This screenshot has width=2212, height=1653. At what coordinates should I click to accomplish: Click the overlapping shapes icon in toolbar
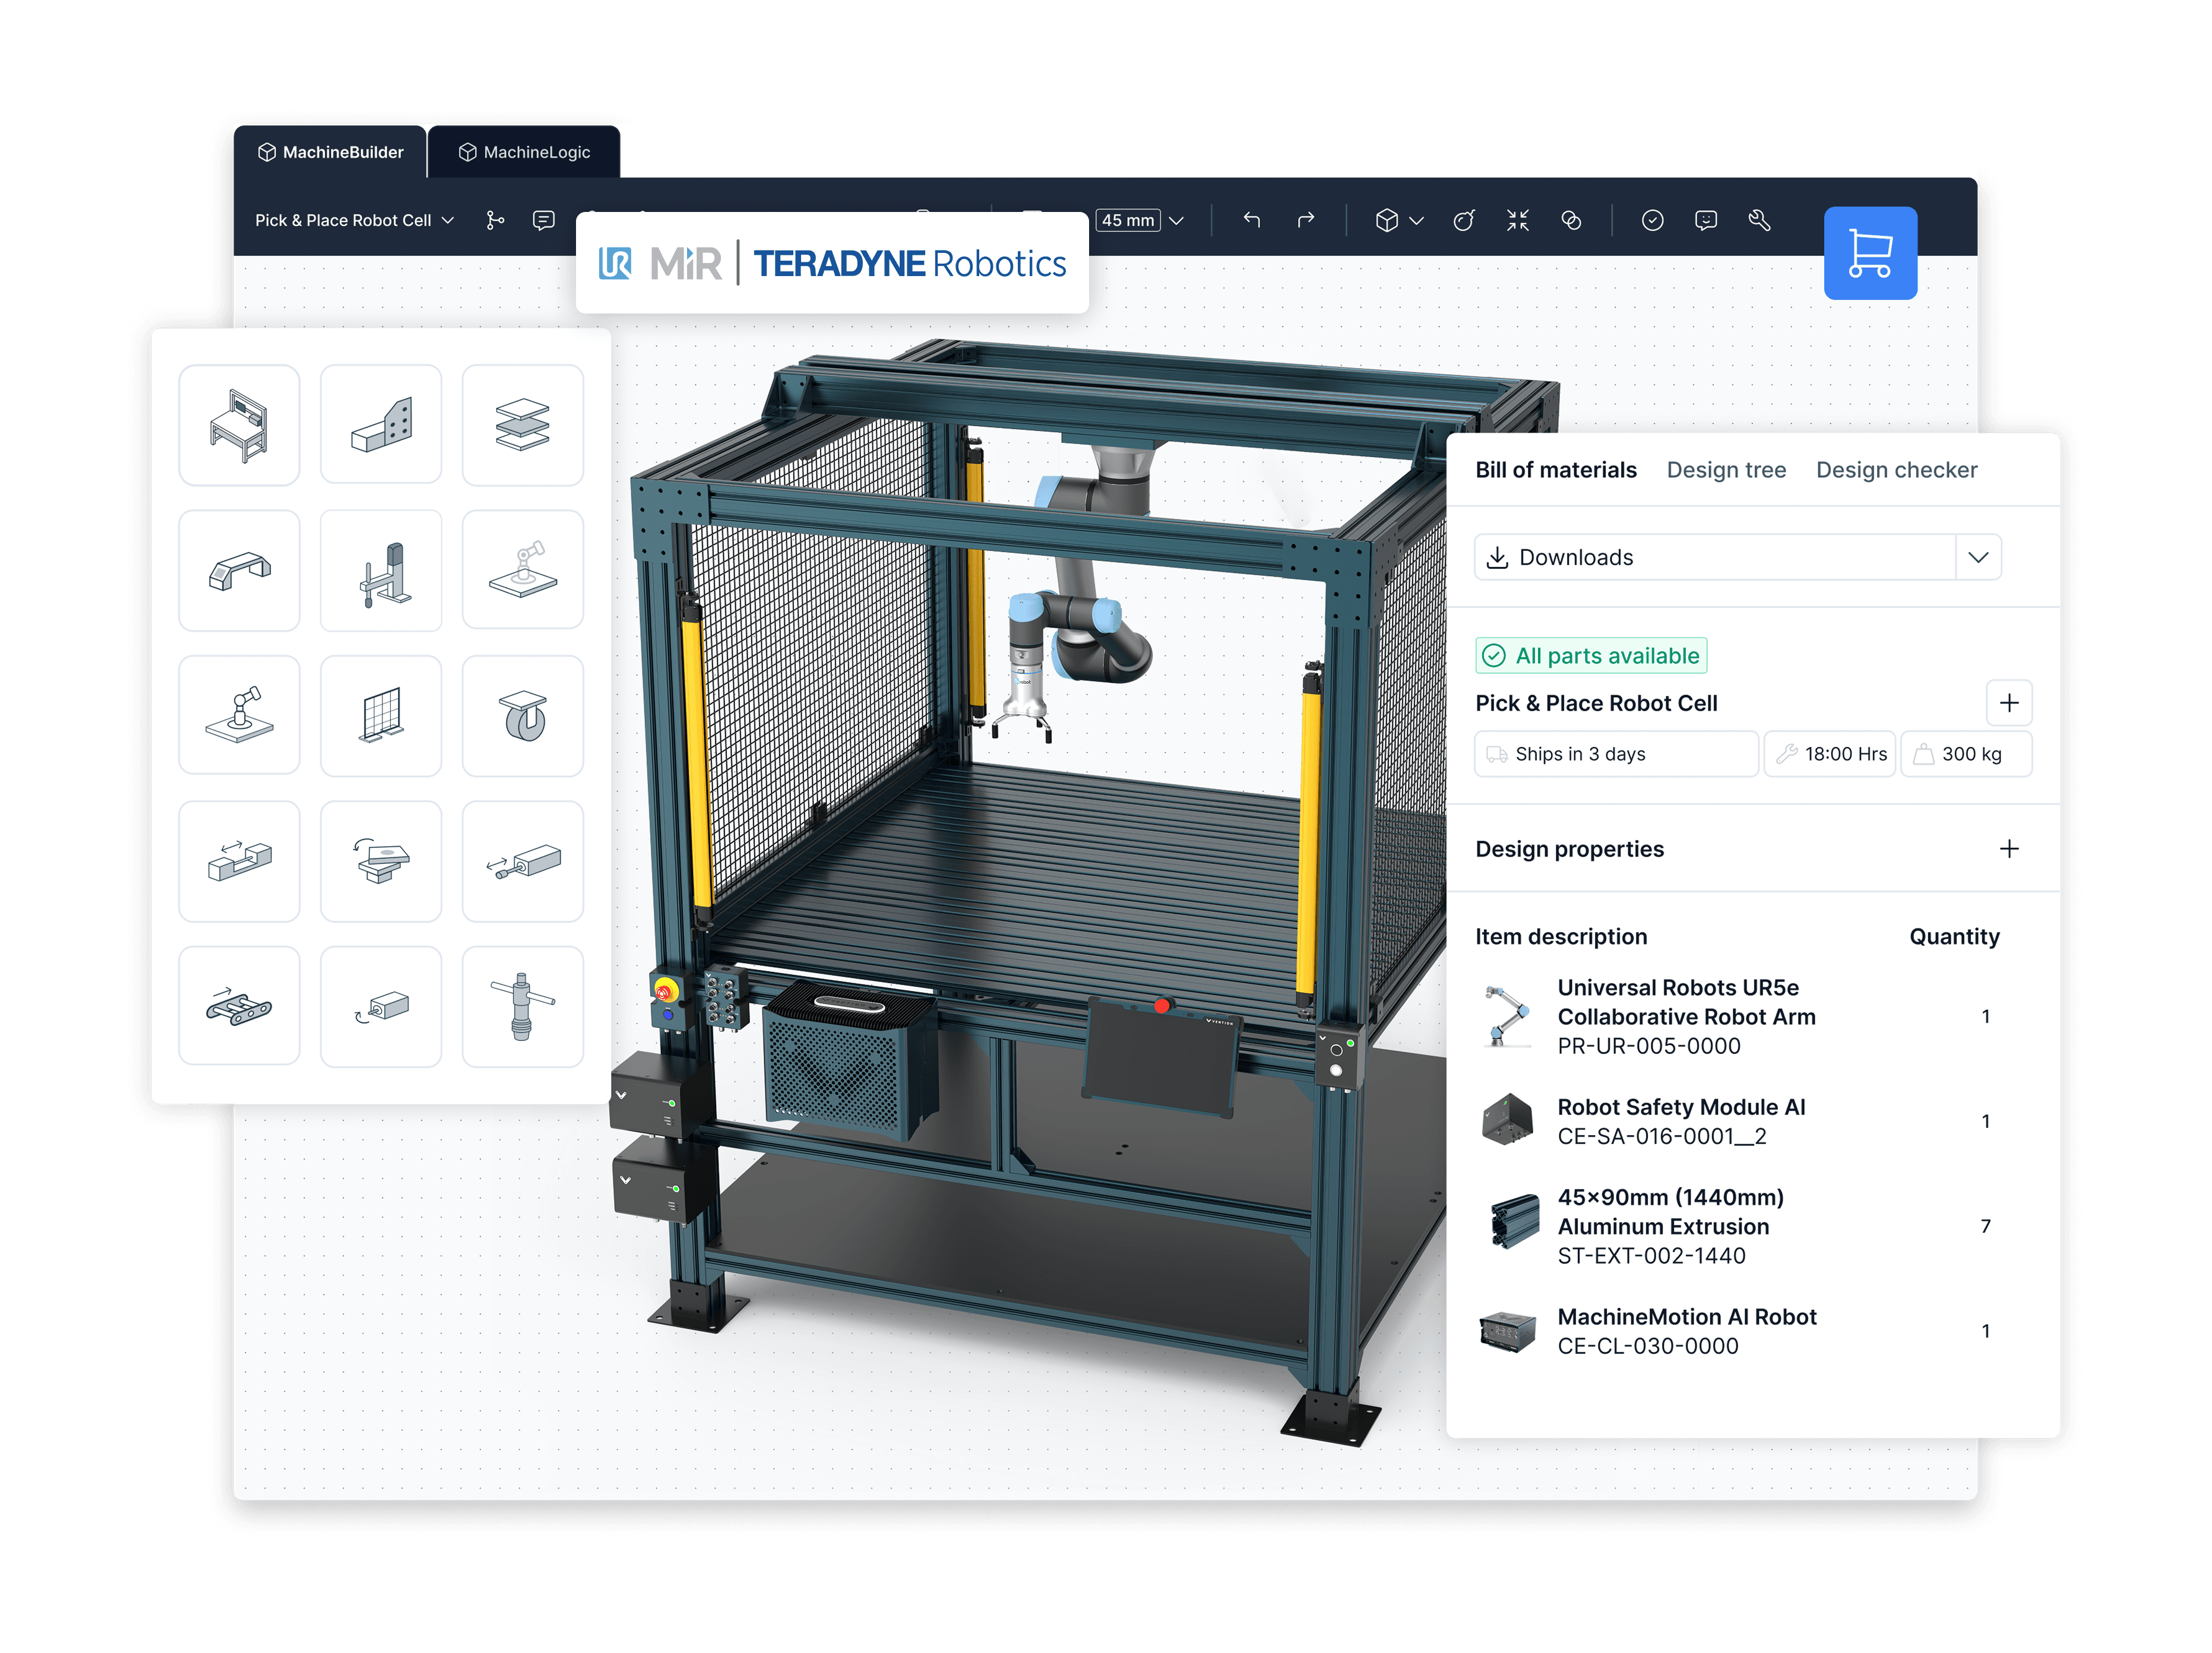tap(1571, 220)
